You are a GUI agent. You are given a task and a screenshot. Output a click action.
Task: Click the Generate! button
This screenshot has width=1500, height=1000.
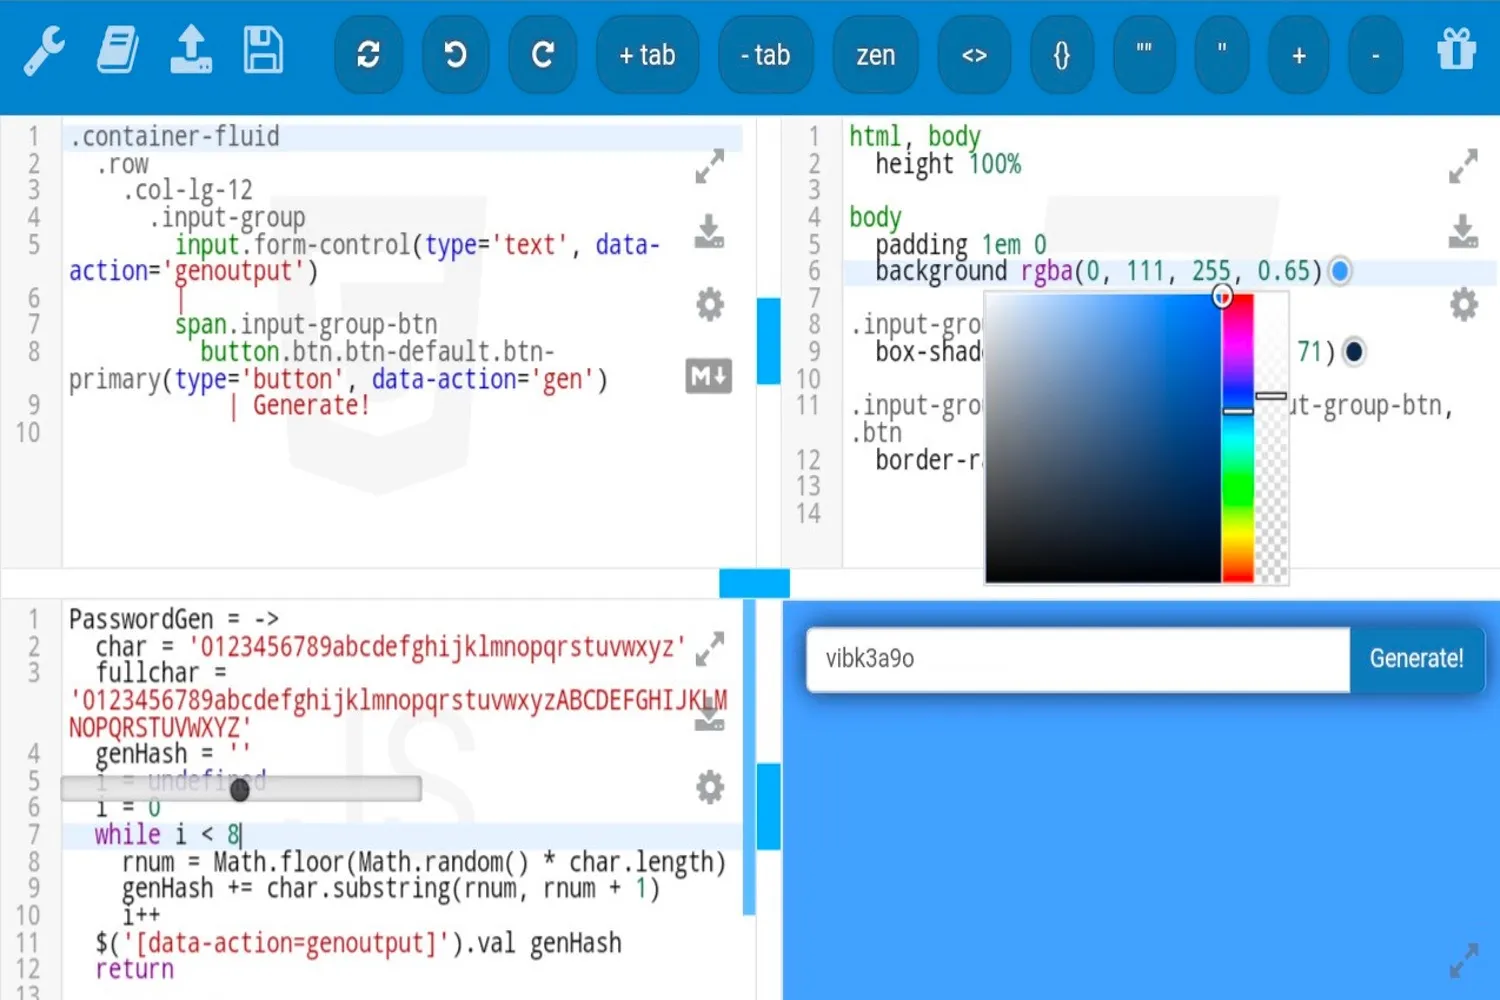pos(1416,659)
